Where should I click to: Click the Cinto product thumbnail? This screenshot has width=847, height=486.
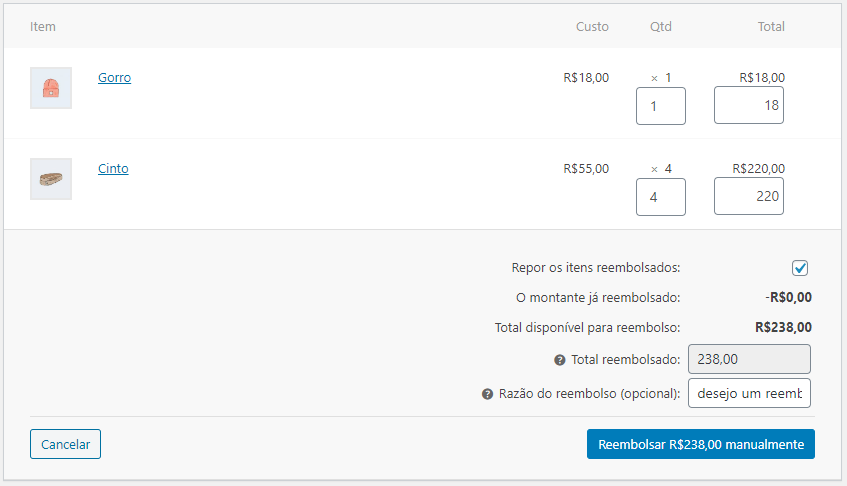pyautogui.click(x=50, y=179)
